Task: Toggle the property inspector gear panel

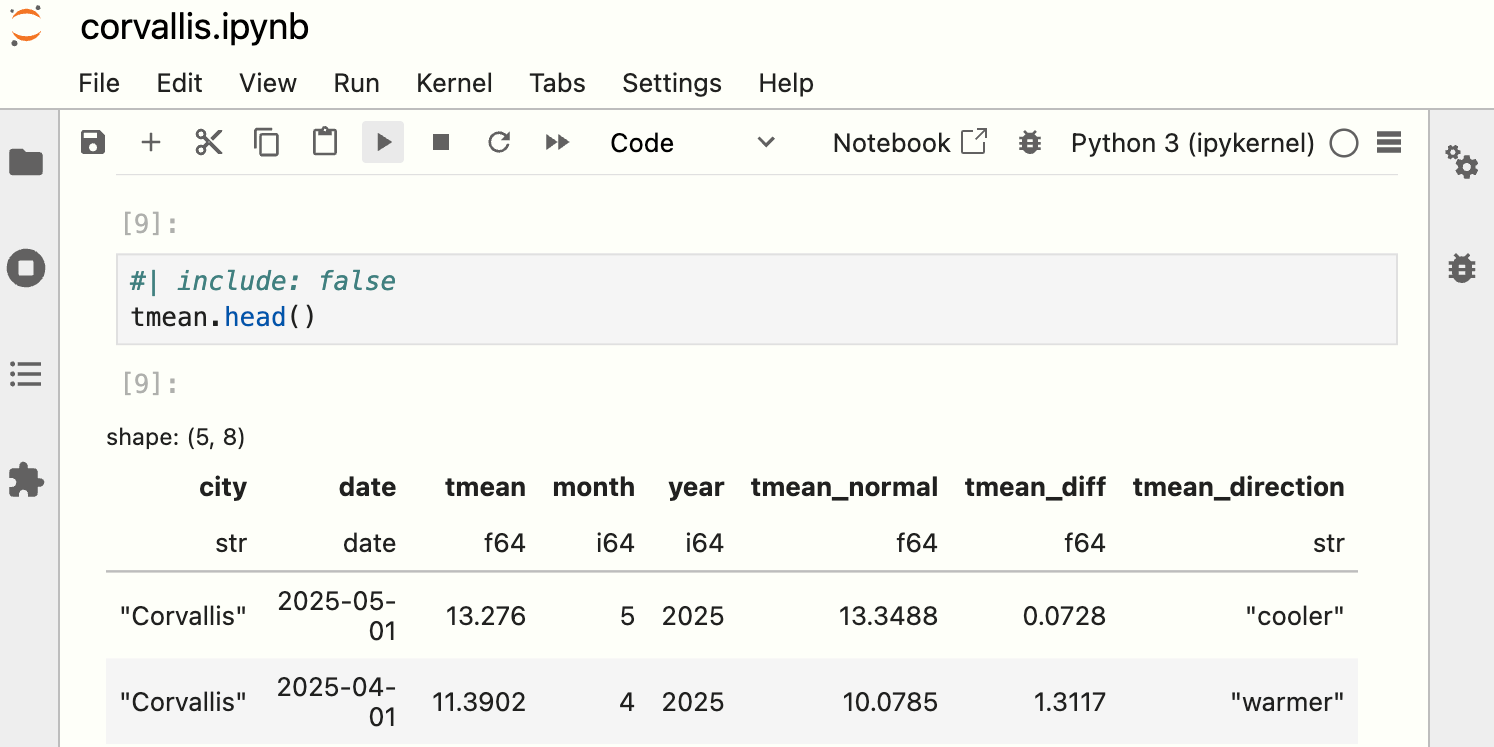Action: click(1462, 163)
